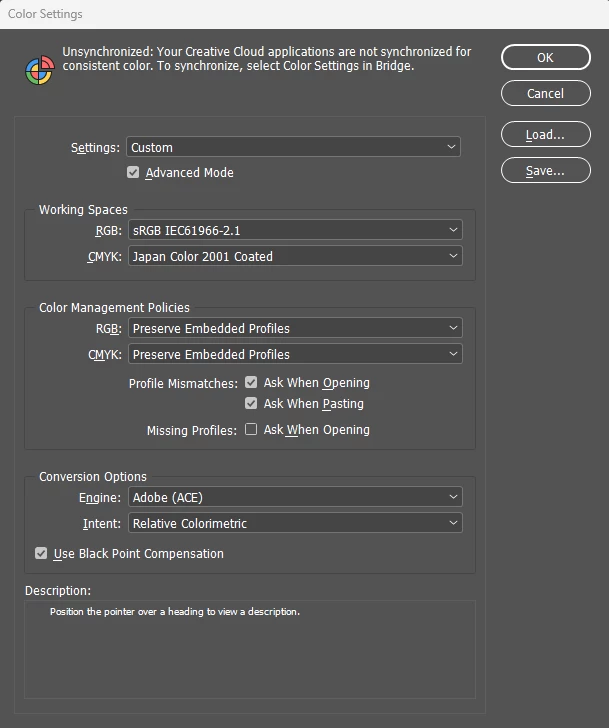
Task: Click the Description: label
Action: tap(58, 591)
